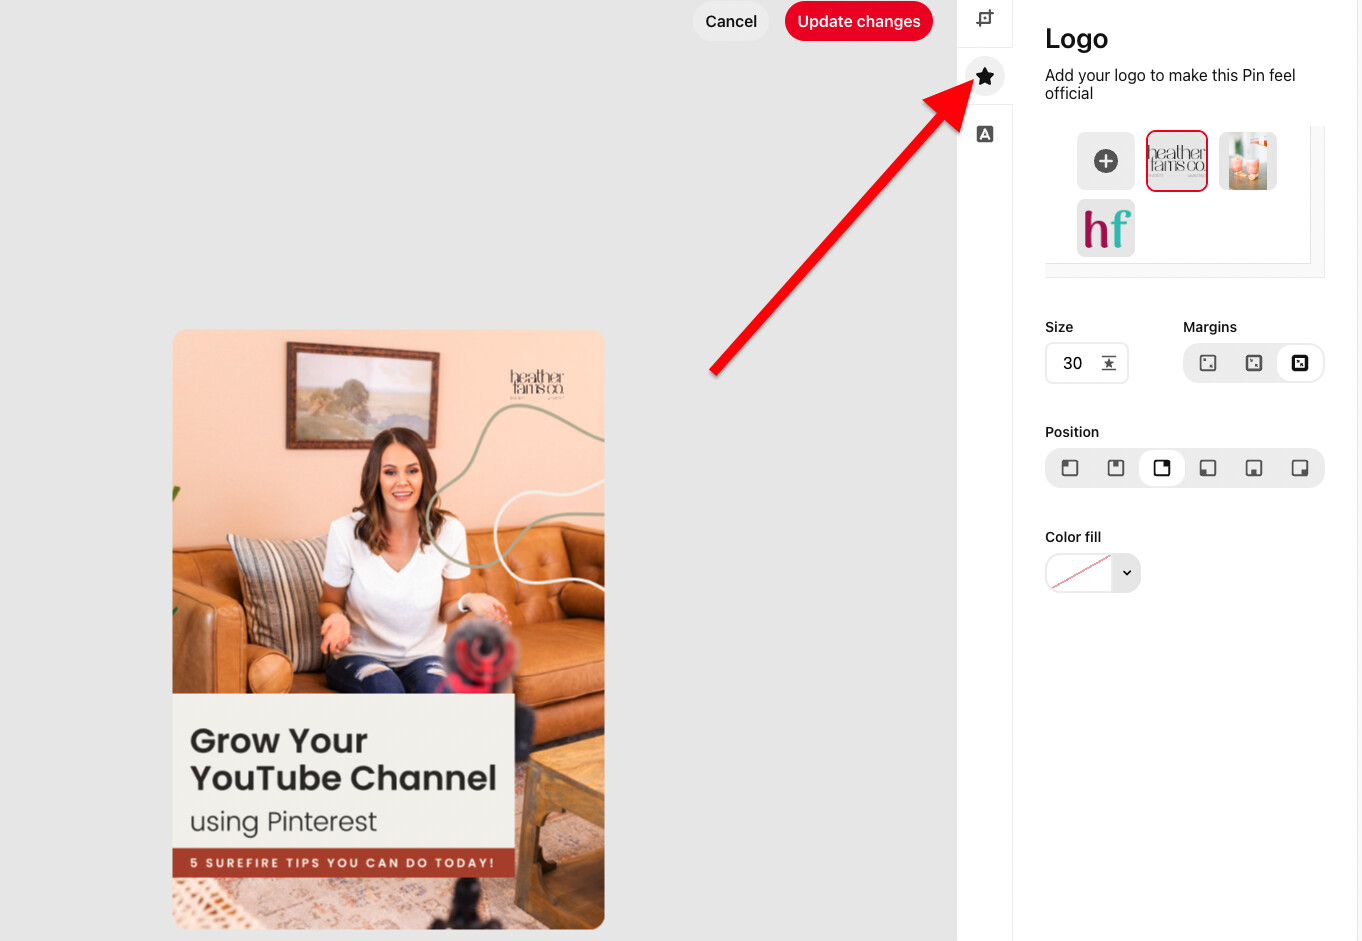1362x941 pixels.
Task: Position the logo at bottom center
Action: tap(1254, 468)
